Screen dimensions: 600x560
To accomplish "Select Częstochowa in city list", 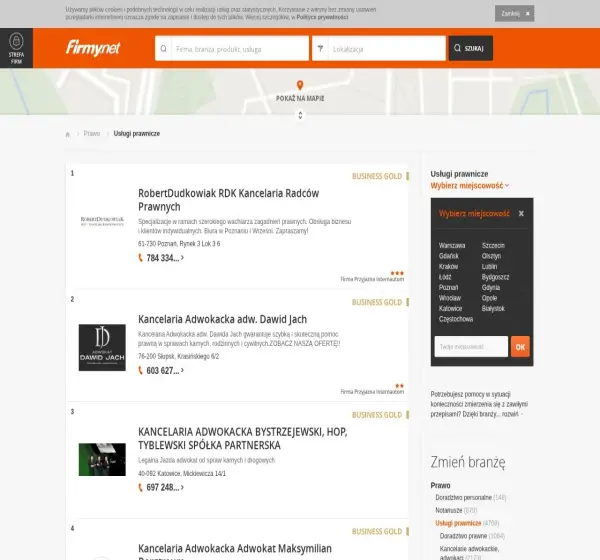I will (x=456, y=319).
